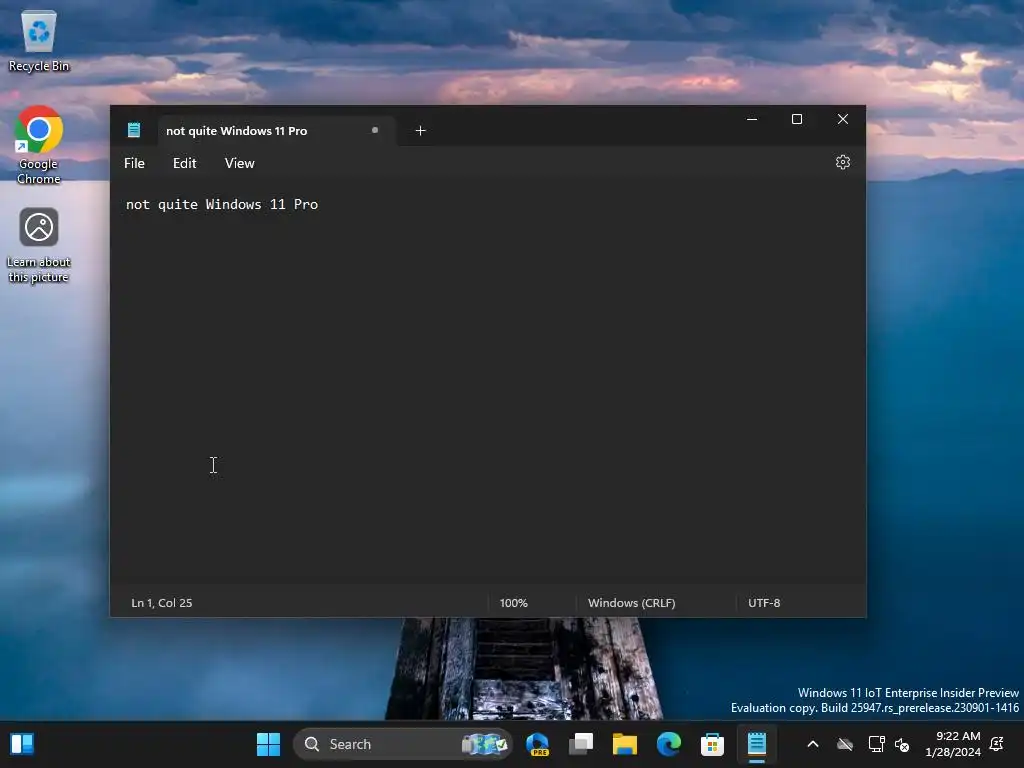The height and width of the screenshot is (768, 1024).
Task: Close the Notepad window
Action: (842, 119)
